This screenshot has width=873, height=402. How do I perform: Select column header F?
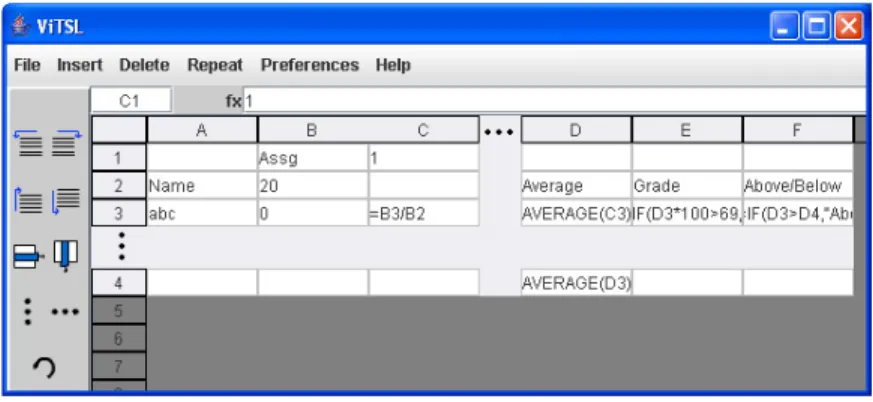pos(797,130)
